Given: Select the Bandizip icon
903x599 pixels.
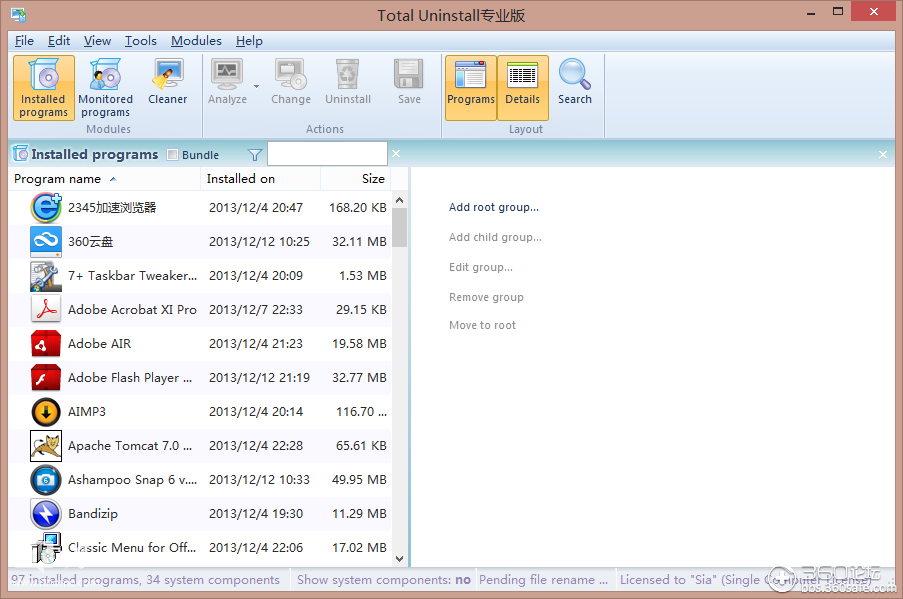Looking at the screenshot, I should tap(46, 514).
